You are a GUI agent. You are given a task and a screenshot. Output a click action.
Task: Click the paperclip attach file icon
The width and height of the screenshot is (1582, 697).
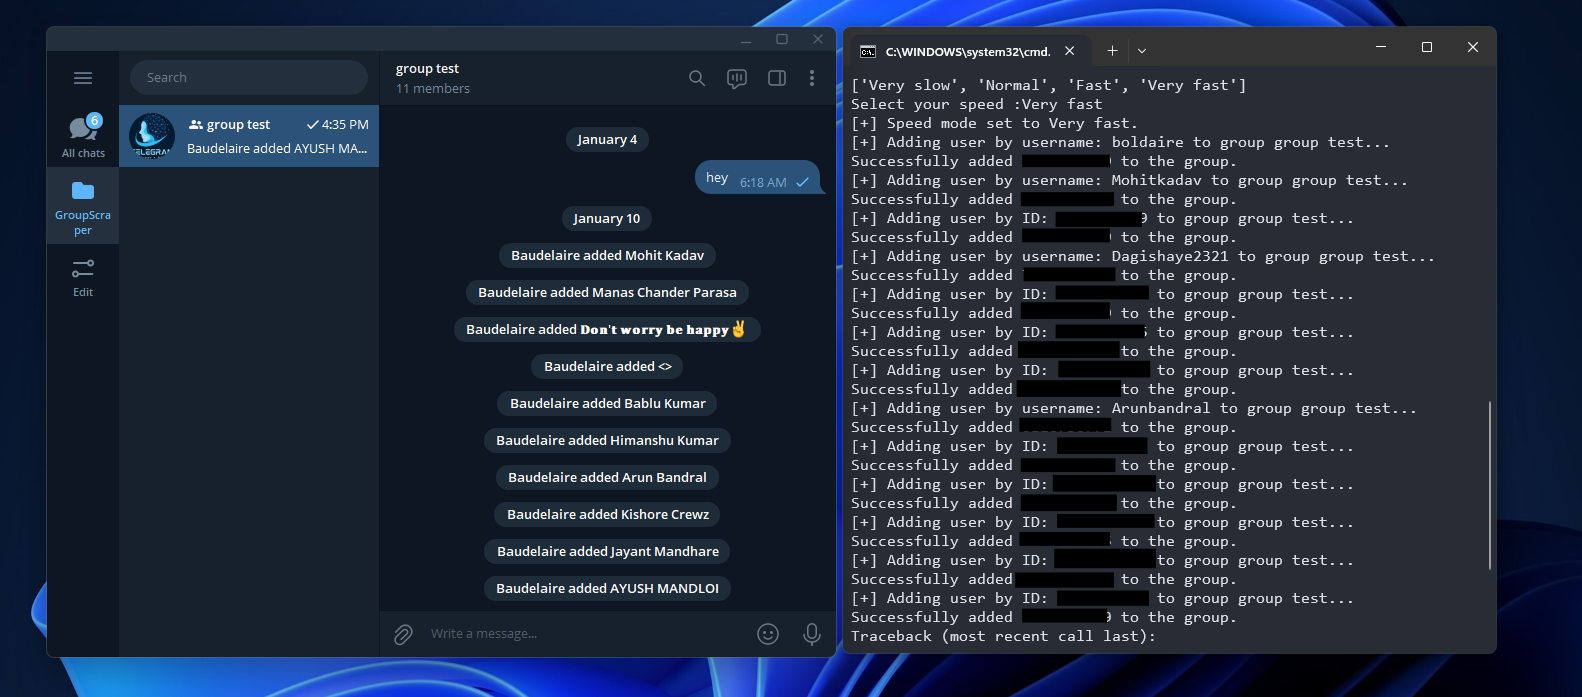click(403, 634)
